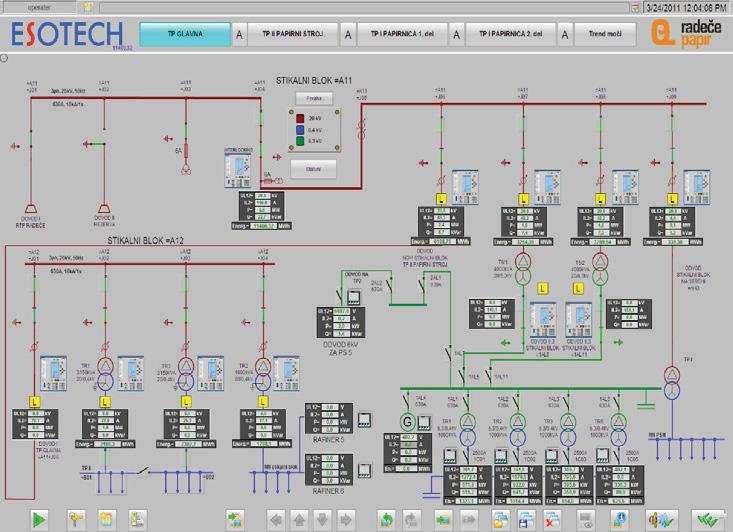Click yellow L indicator on A11 +J09 feeder
The height and width of the screenshot is (532, 733).
click(x=672, y=199)
